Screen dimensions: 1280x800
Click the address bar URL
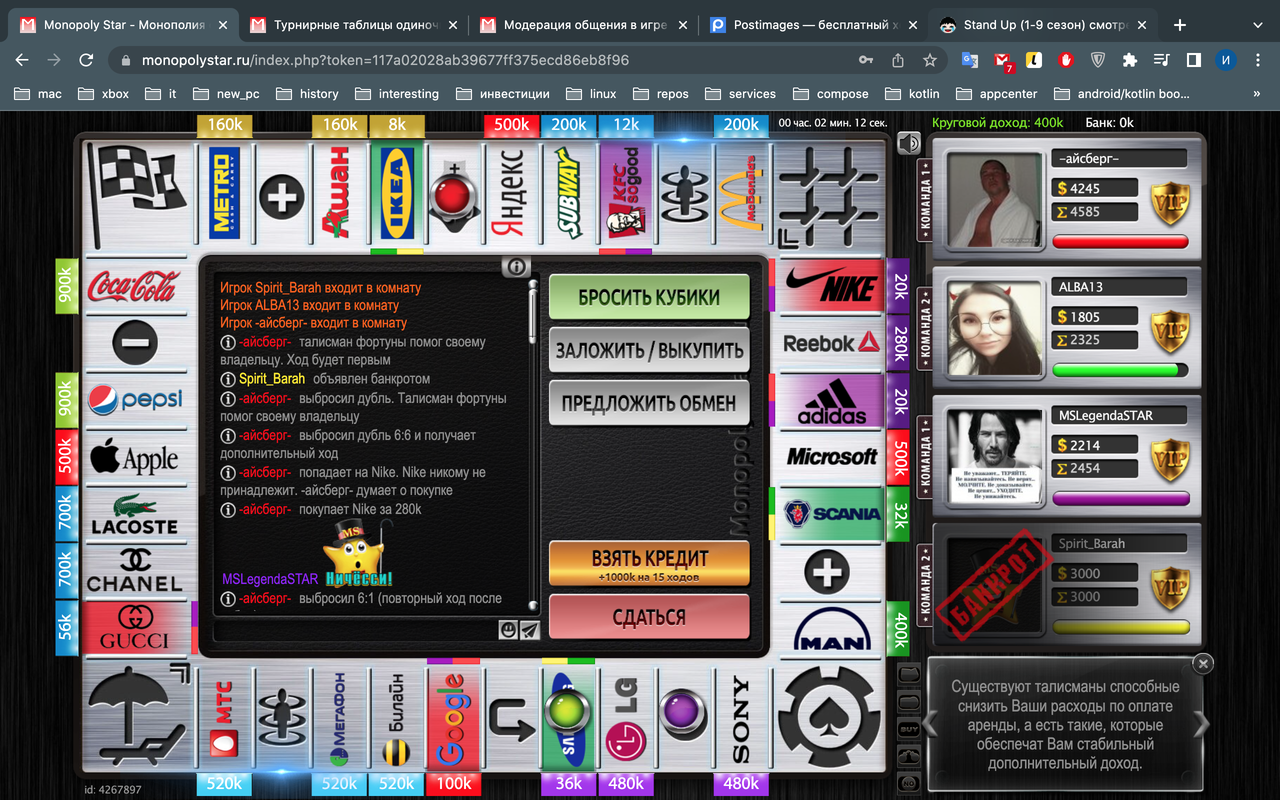coord(386,60)
